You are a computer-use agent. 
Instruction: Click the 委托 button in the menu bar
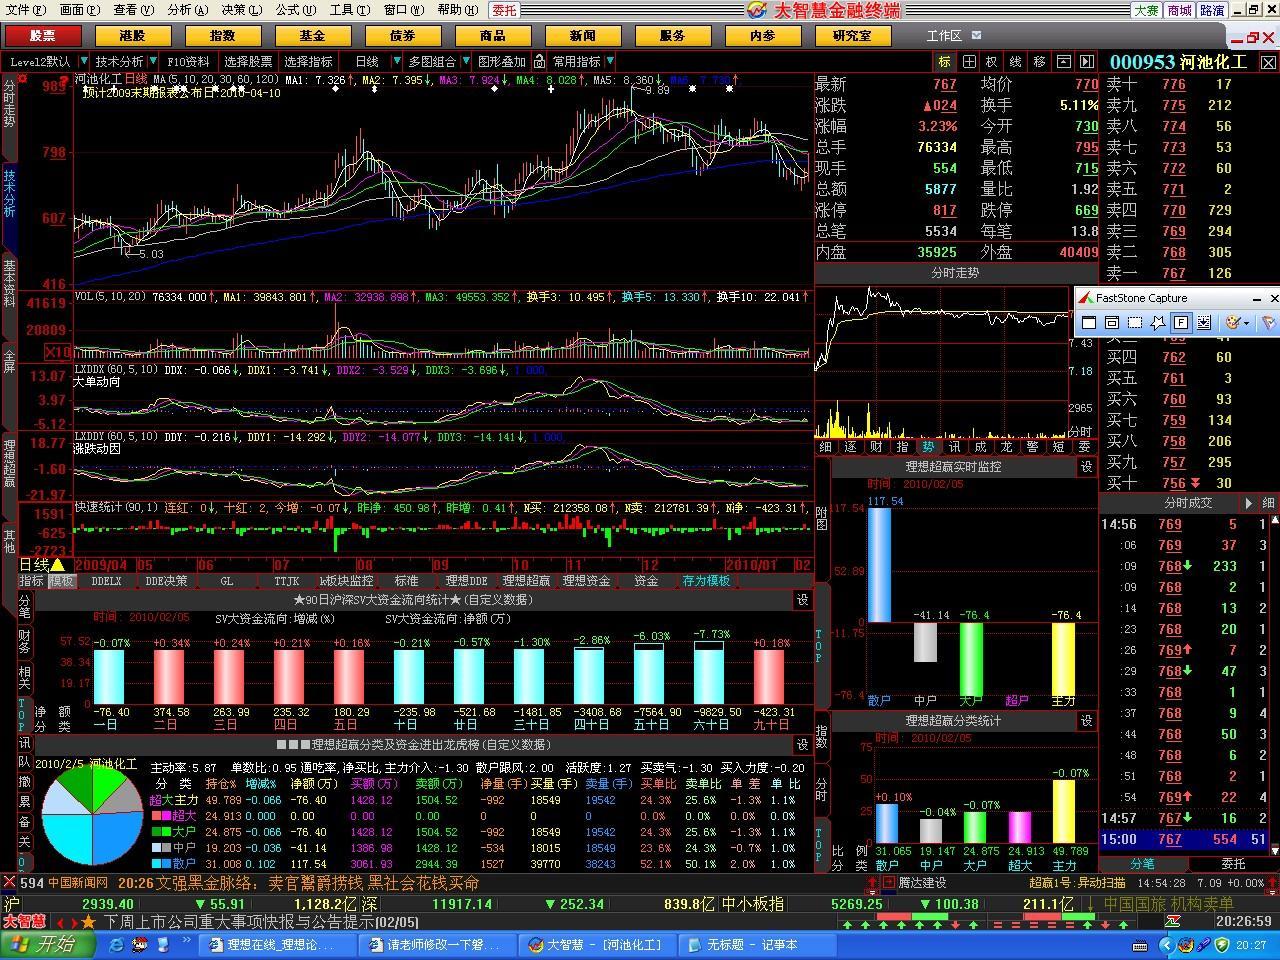click(x=505, y=10)
